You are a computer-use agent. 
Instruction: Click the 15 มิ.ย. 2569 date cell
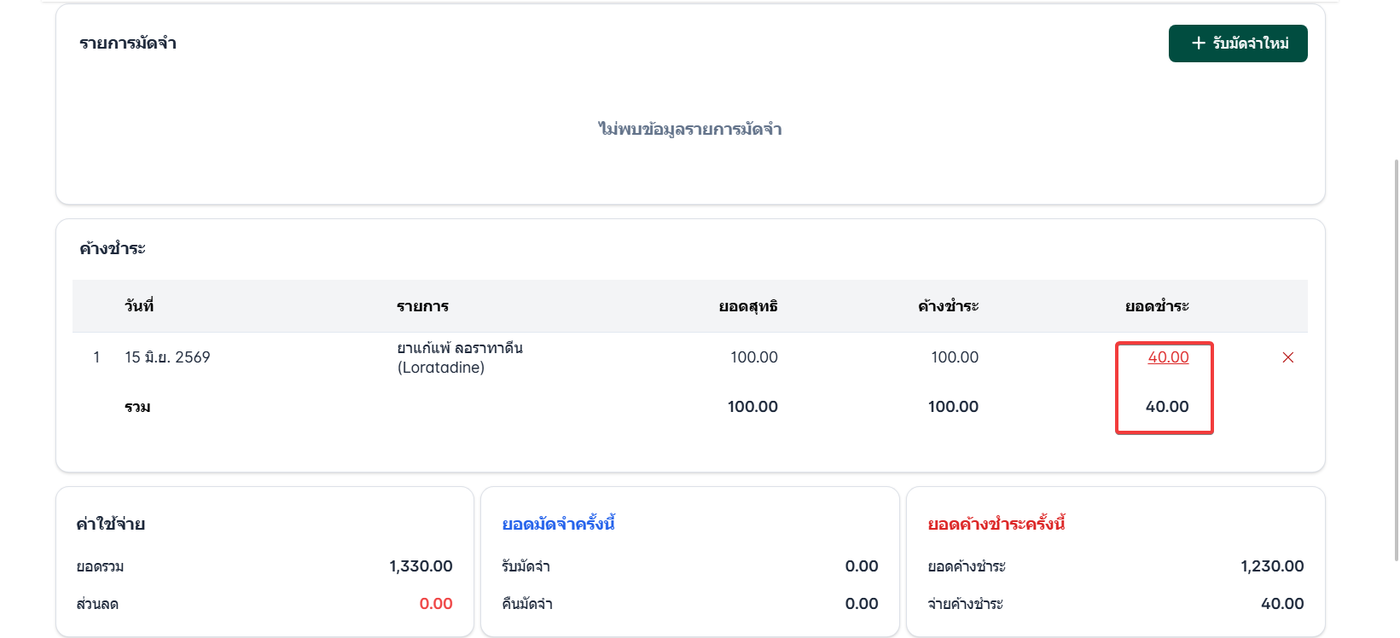167,357
